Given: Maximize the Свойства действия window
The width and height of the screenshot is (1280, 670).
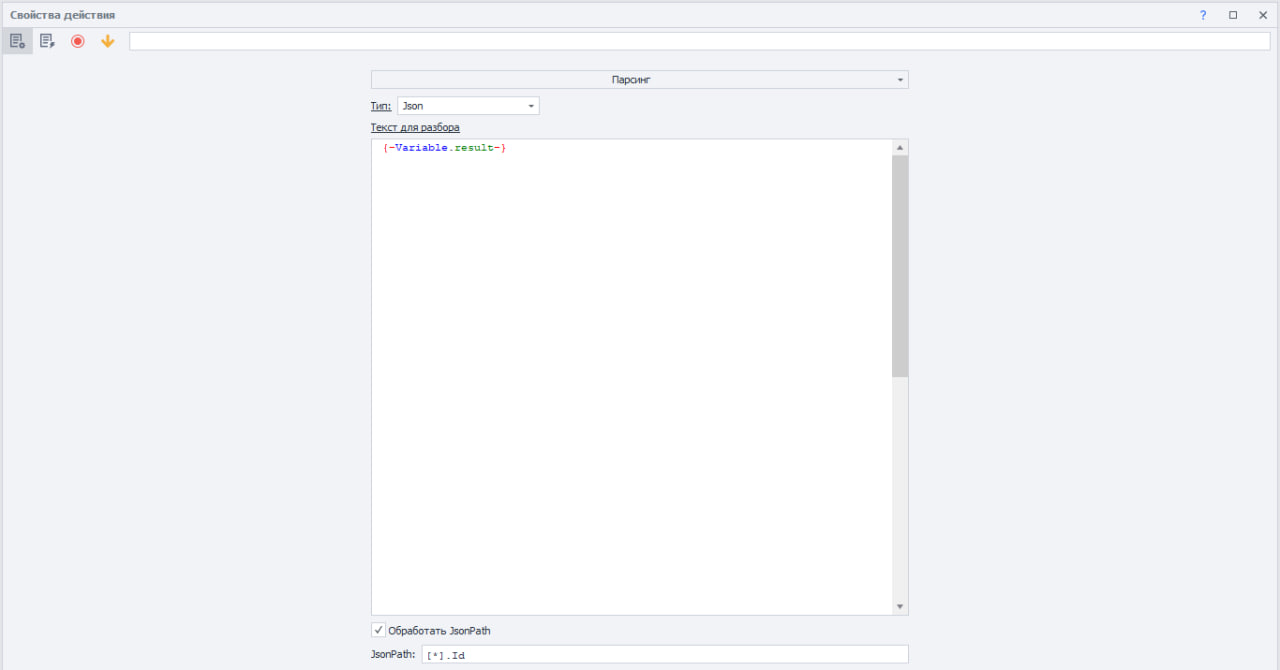Looking at the screenshot, I should 1233,15.
